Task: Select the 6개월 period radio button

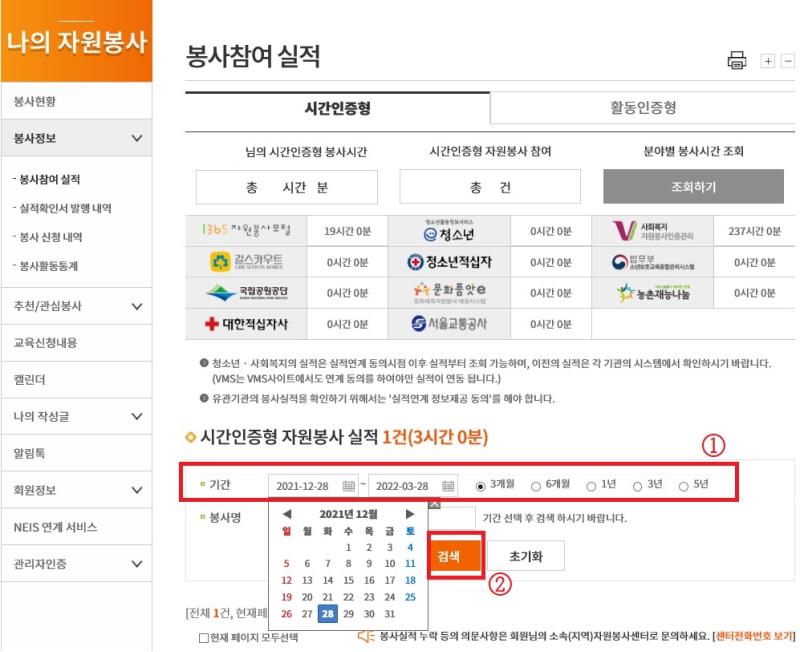Action: [x=536, y=486]
